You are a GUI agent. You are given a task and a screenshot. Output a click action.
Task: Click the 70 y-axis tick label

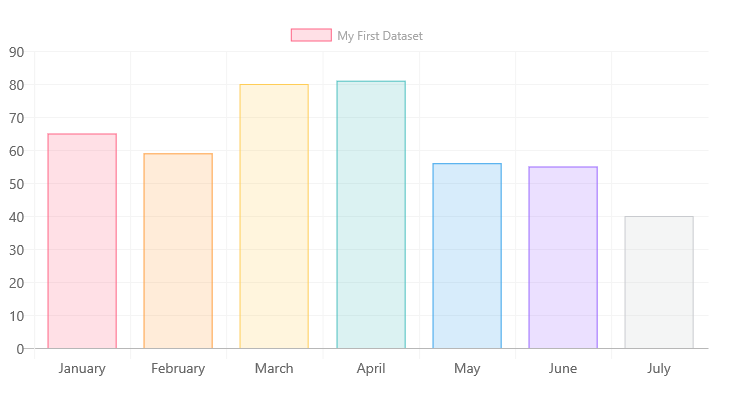(x=16, y=118)
